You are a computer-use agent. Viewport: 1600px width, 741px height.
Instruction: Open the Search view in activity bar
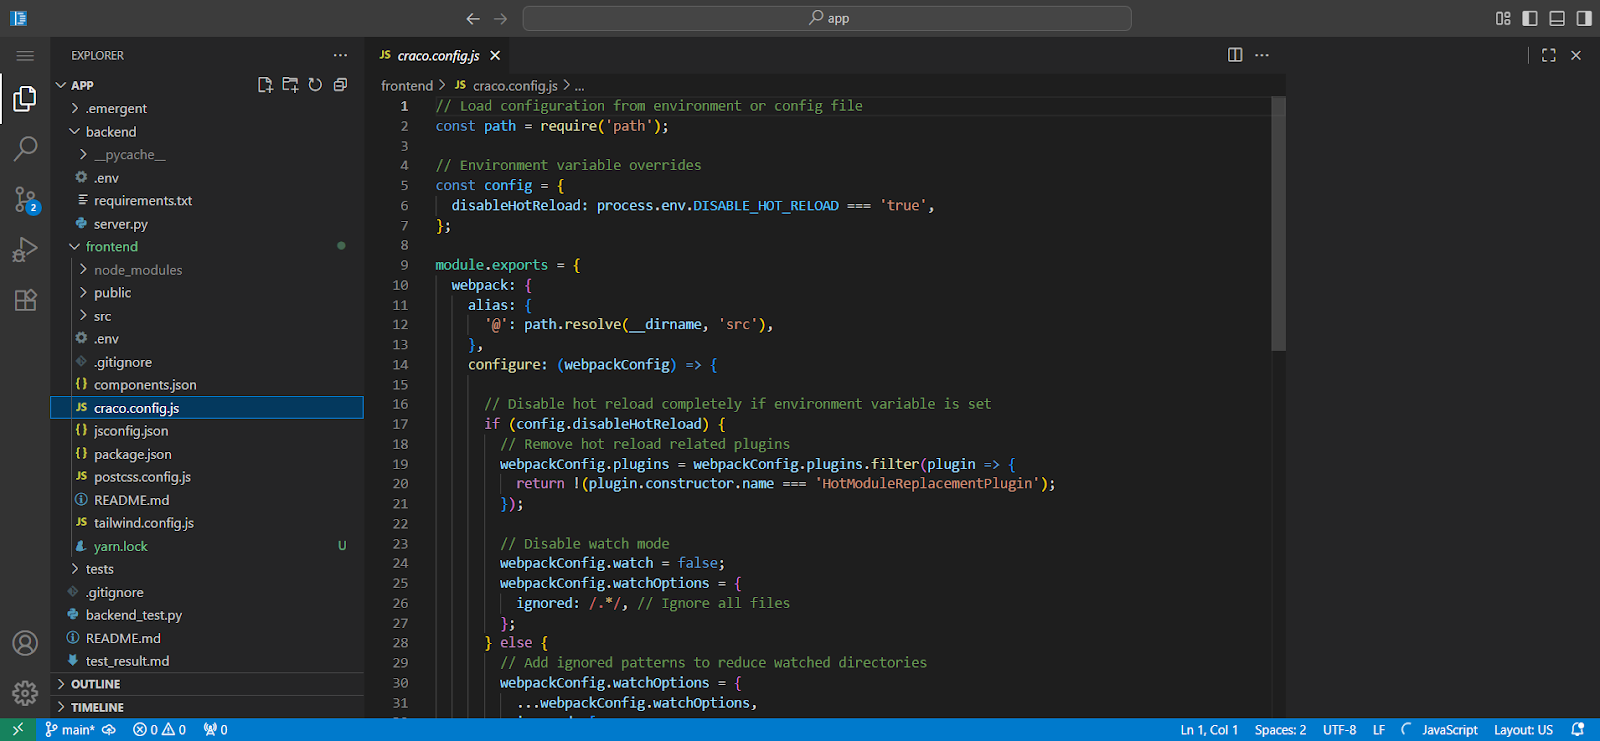(25, 149)
